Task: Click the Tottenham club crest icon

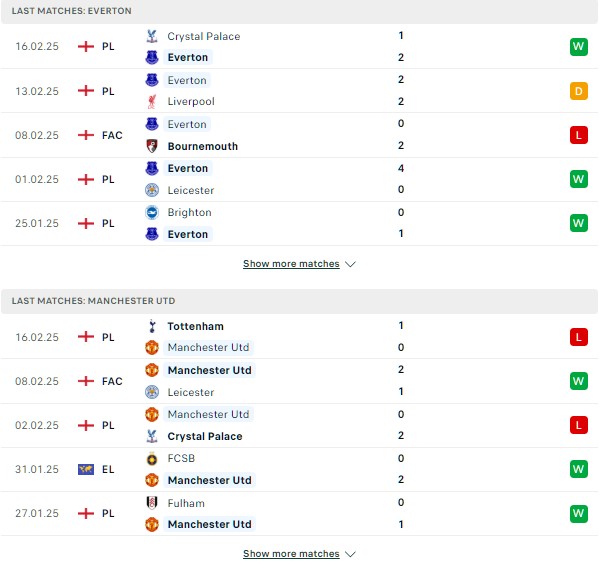Action: pos(152,326)
